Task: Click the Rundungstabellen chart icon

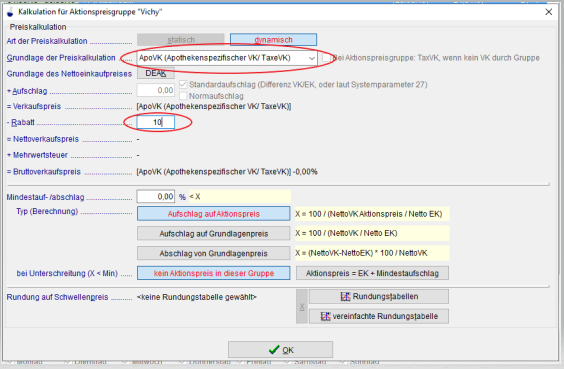Action: click(345, 296)
